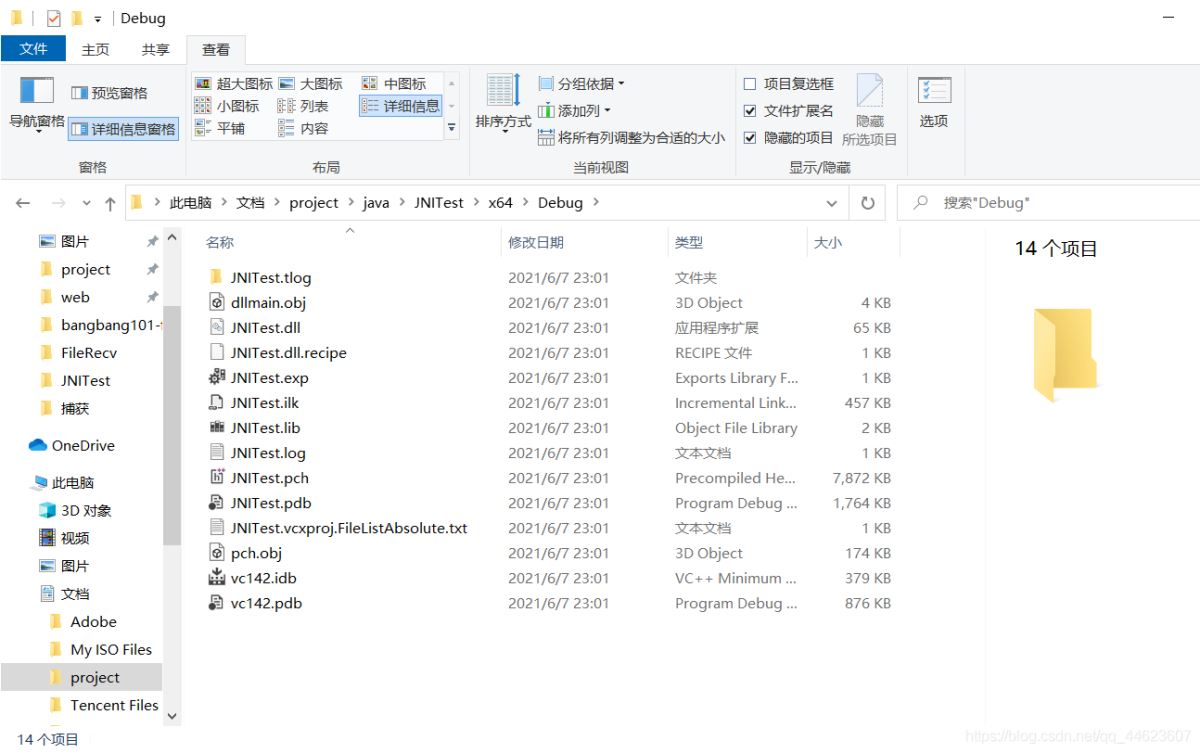The image size is (1200, 753).
Task: Switch to medium icons (中图标) view
Action: [x=394, y=84]
